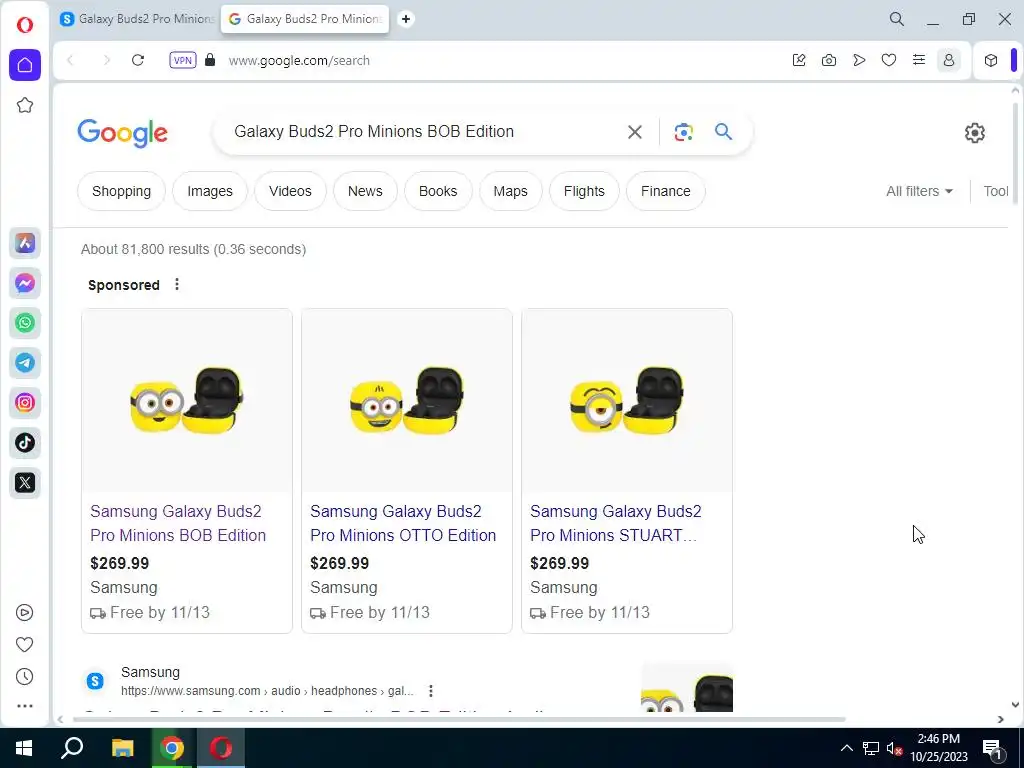Open Samsung Galaxy Buds2 Pro Minions OTTO Edition link
The width and height of the screenshot is (1024, 768).
coord(403,523)
